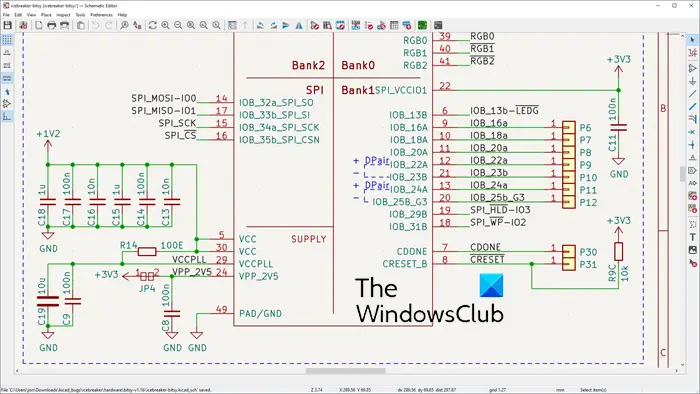The width and height of the screenshot is (700, 394).
Task: Switch units to mils
Action: (x=7, y=66)
